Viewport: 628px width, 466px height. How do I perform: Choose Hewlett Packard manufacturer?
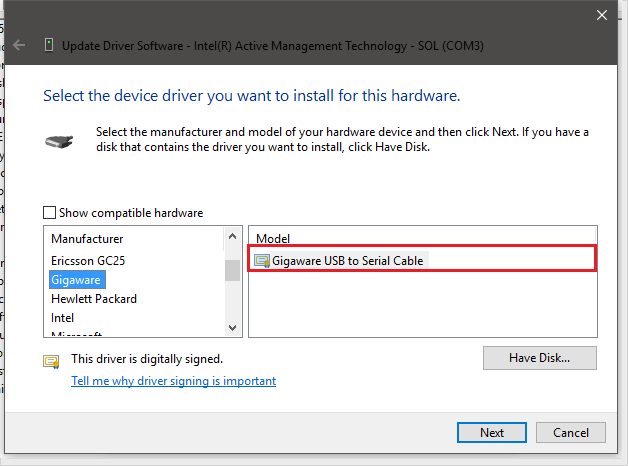94,299
